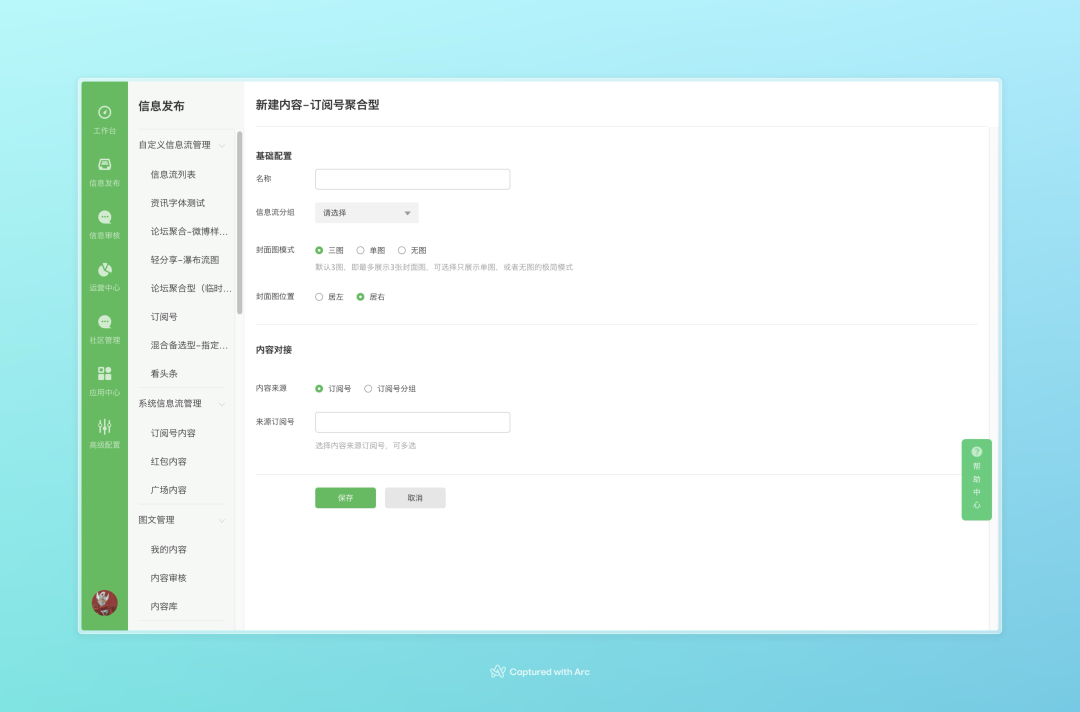Open 论坛聚合-微博样 menu item
The image size is (1080, 712).
[189, 231]
